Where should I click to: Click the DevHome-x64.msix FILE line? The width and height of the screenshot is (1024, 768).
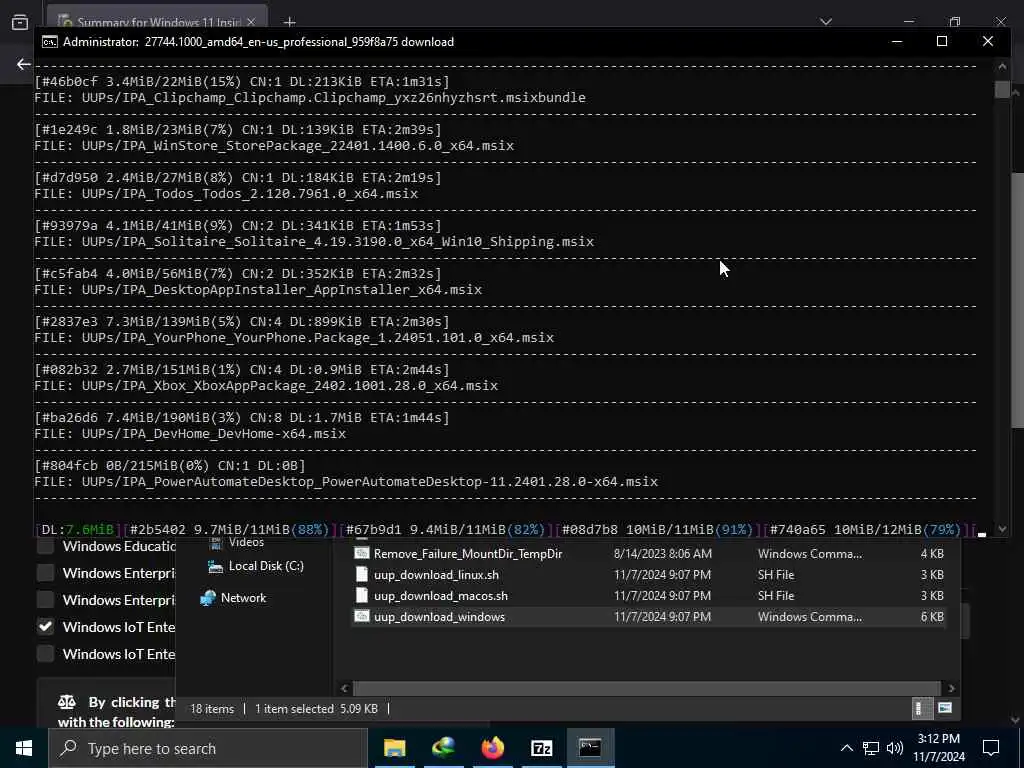click(190, 434)
